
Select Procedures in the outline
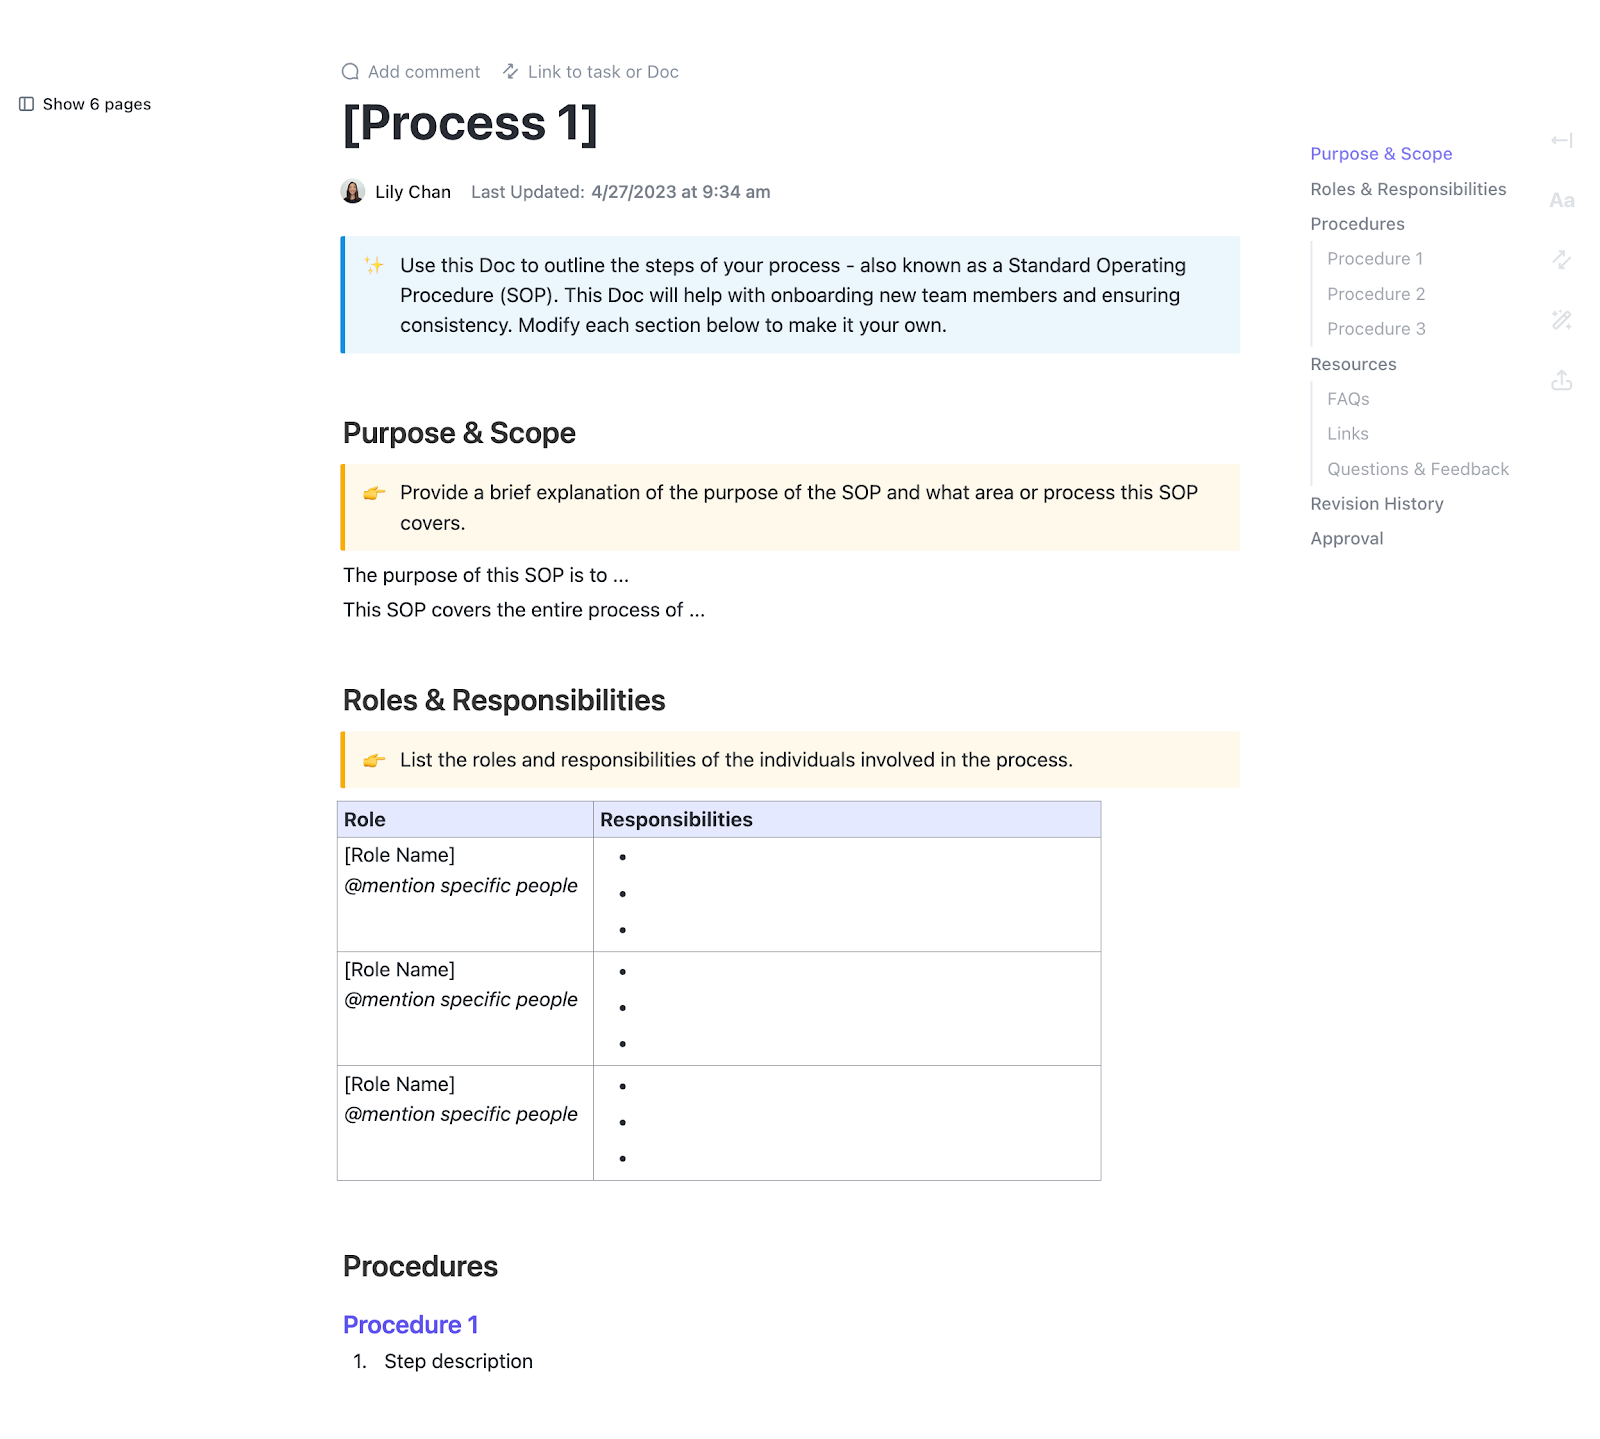(x=1357, y=224)
